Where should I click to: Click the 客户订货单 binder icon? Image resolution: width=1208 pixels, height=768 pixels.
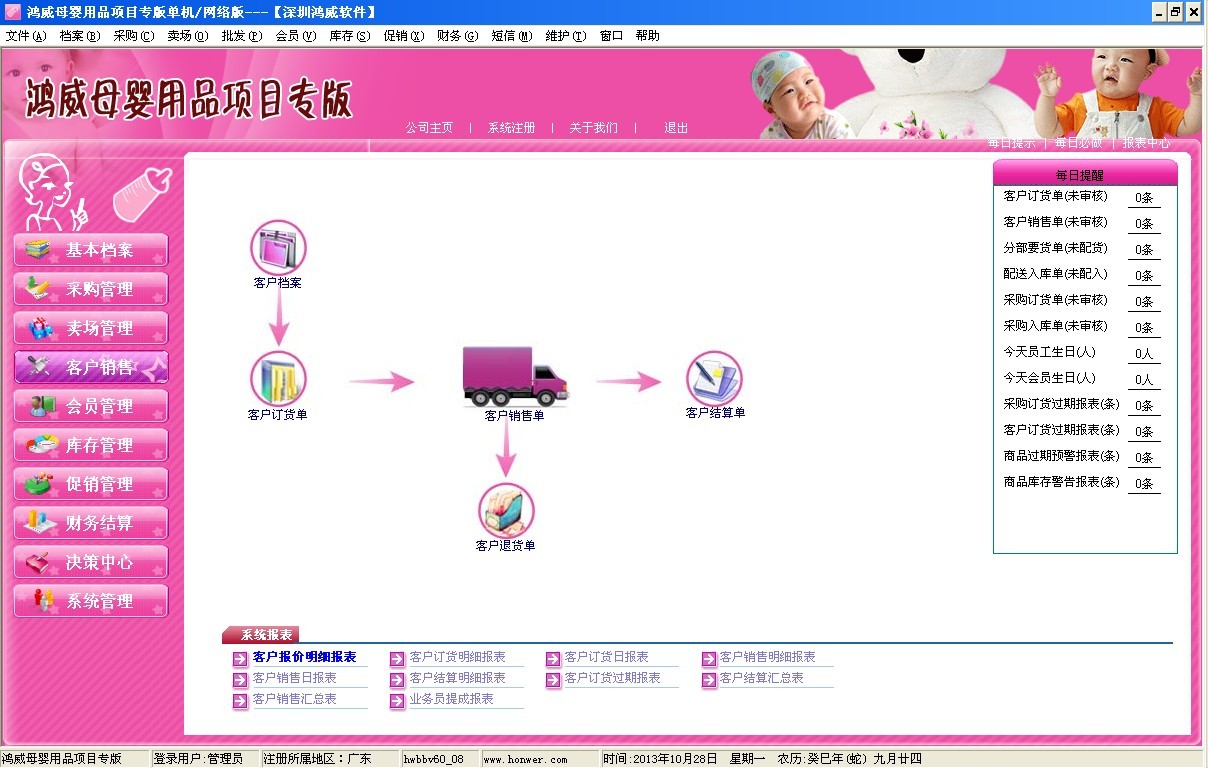click(278, 379)
